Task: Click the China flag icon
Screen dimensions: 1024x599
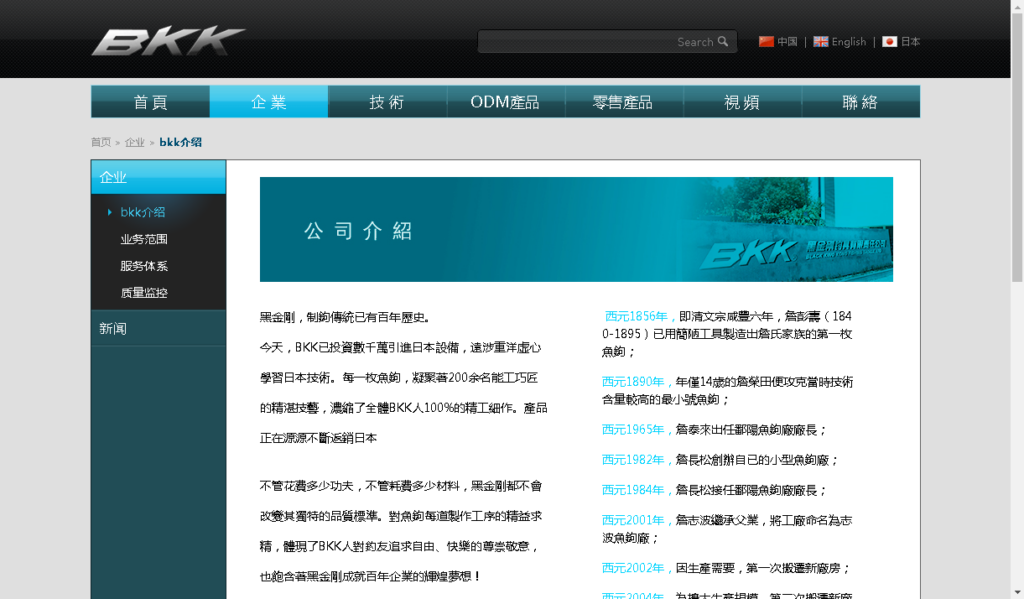Action: click(767, 42)
